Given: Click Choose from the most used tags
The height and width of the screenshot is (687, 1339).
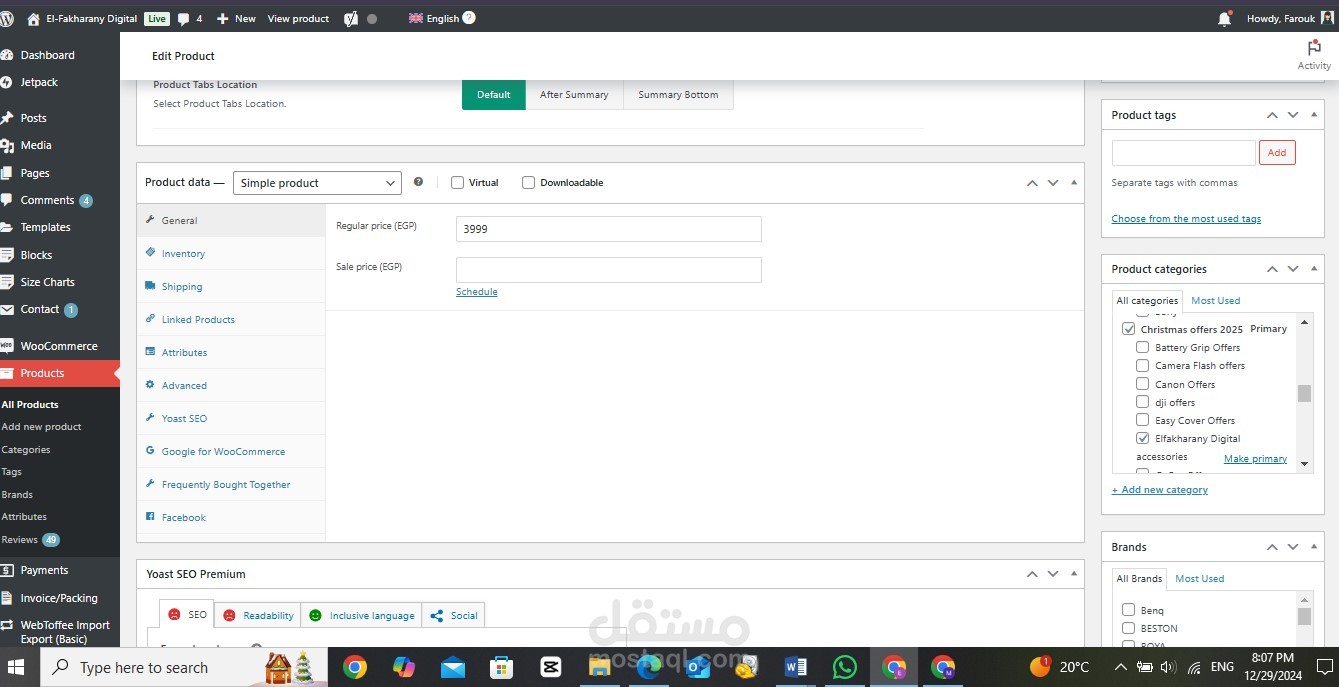Looking at the screenshot, I should [x=1186, y=219].
